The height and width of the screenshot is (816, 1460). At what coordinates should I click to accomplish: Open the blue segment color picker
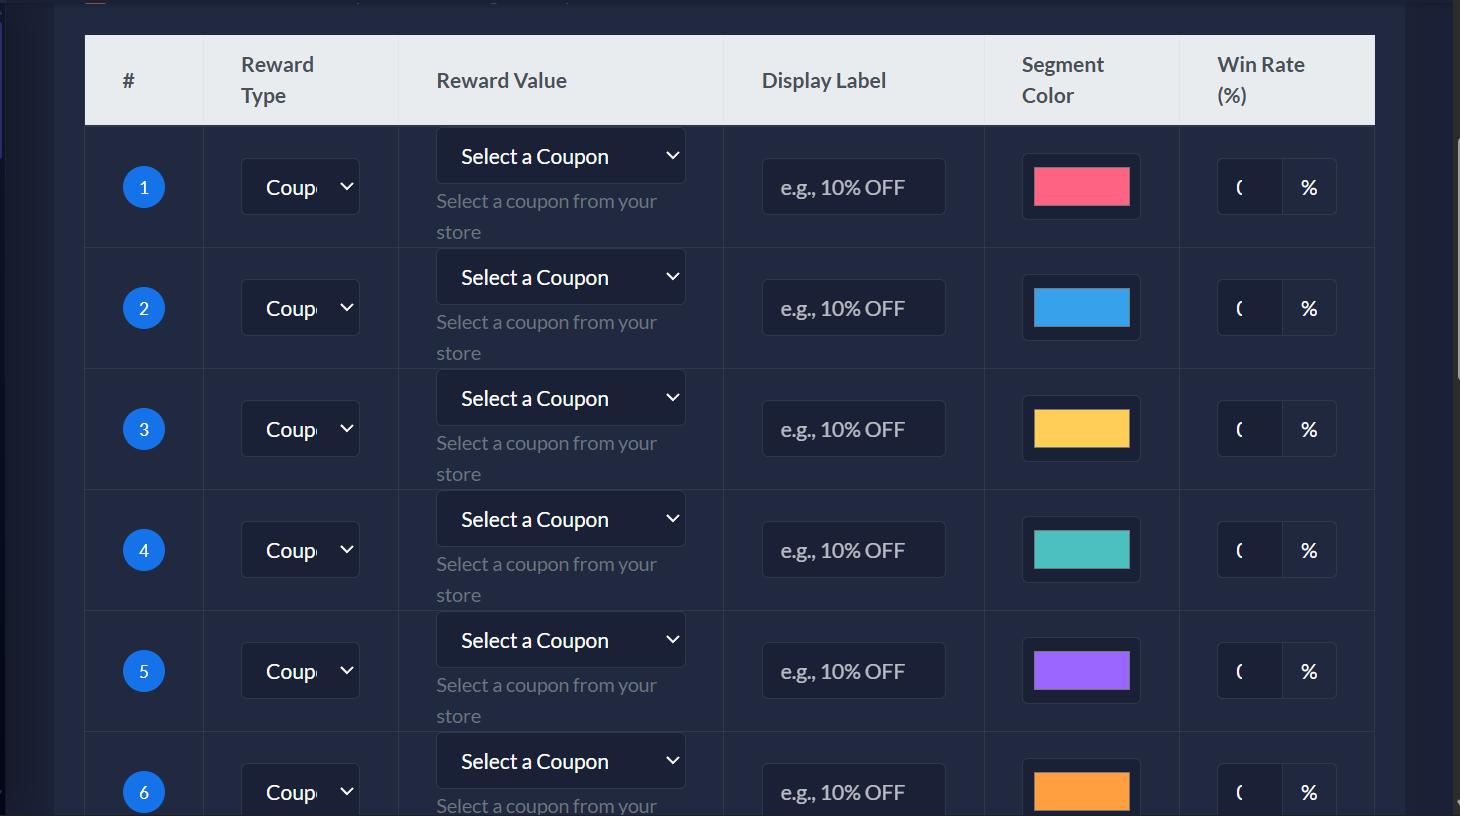[x=1081, y=308]
